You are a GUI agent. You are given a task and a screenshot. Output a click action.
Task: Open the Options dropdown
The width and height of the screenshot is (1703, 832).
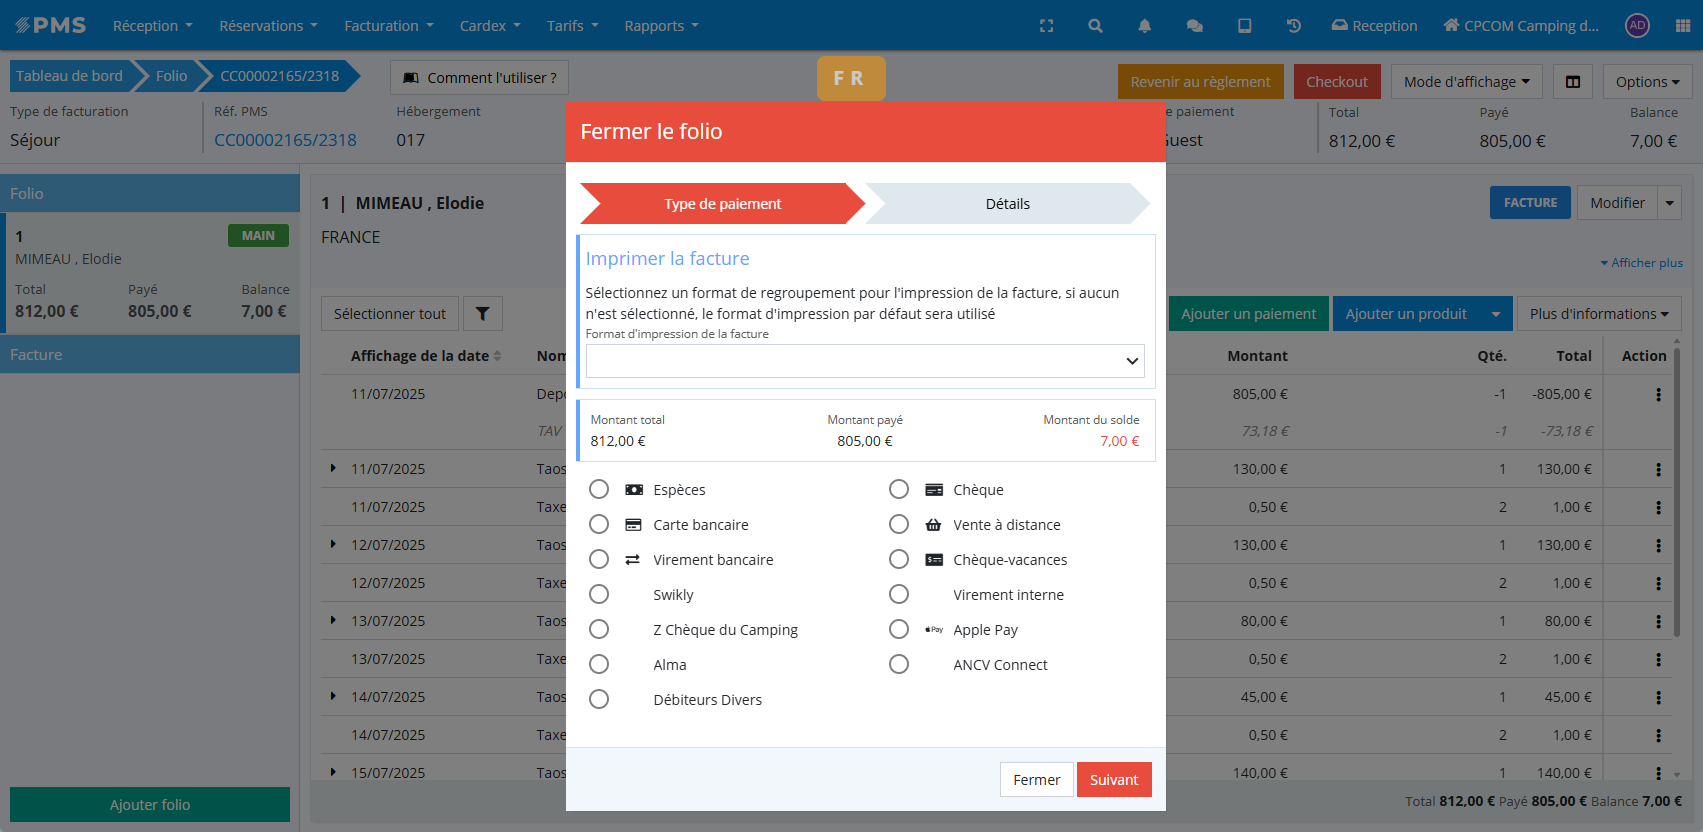pos(1646,82)
